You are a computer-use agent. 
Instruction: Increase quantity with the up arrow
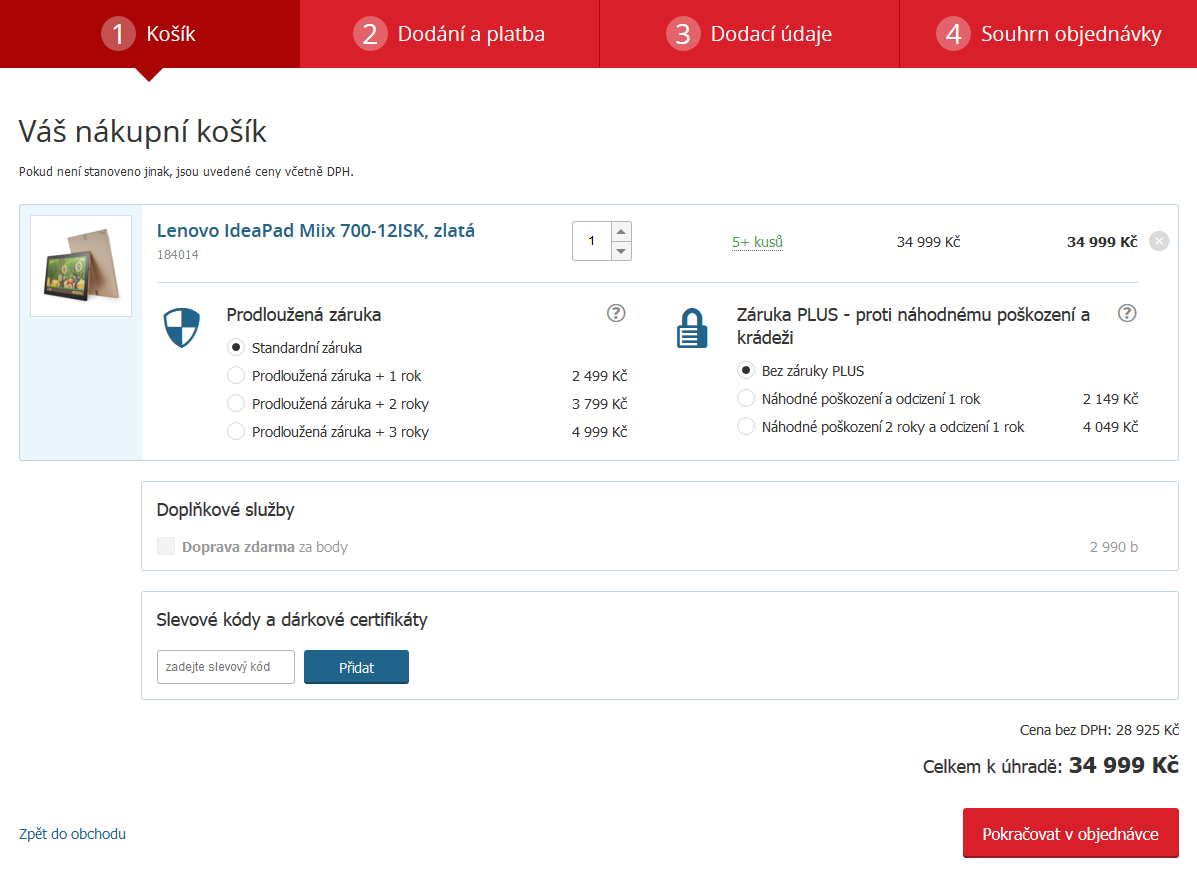[621, 231]
